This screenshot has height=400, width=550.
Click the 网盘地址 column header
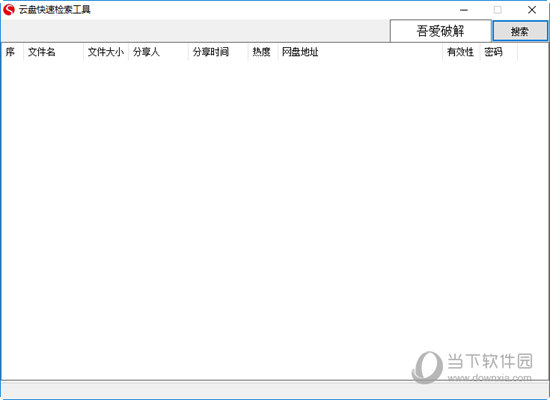360,52
